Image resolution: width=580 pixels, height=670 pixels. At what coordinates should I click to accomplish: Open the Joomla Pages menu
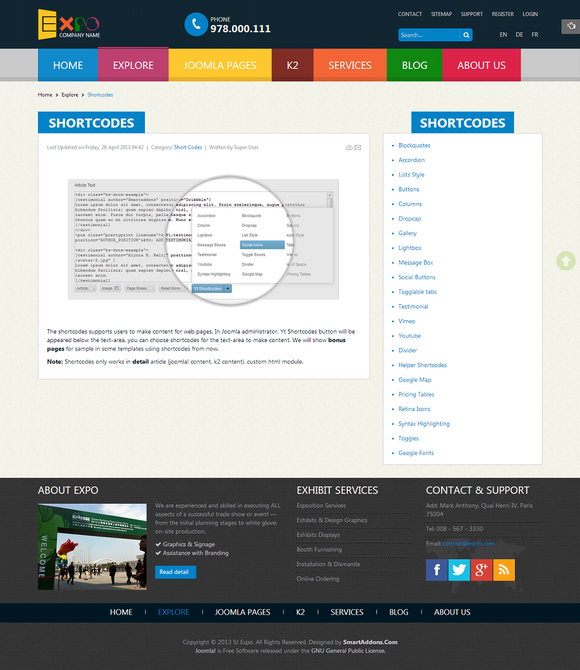pyautogui.click(x=220, y=65)
